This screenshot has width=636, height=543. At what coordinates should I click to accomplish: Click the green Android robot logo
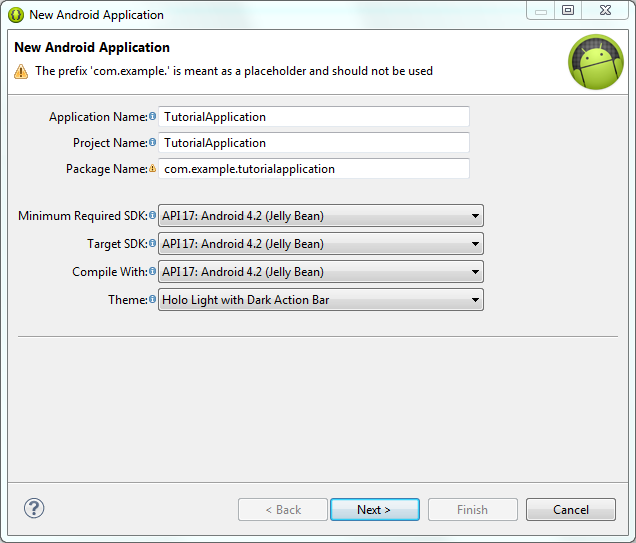596,62
